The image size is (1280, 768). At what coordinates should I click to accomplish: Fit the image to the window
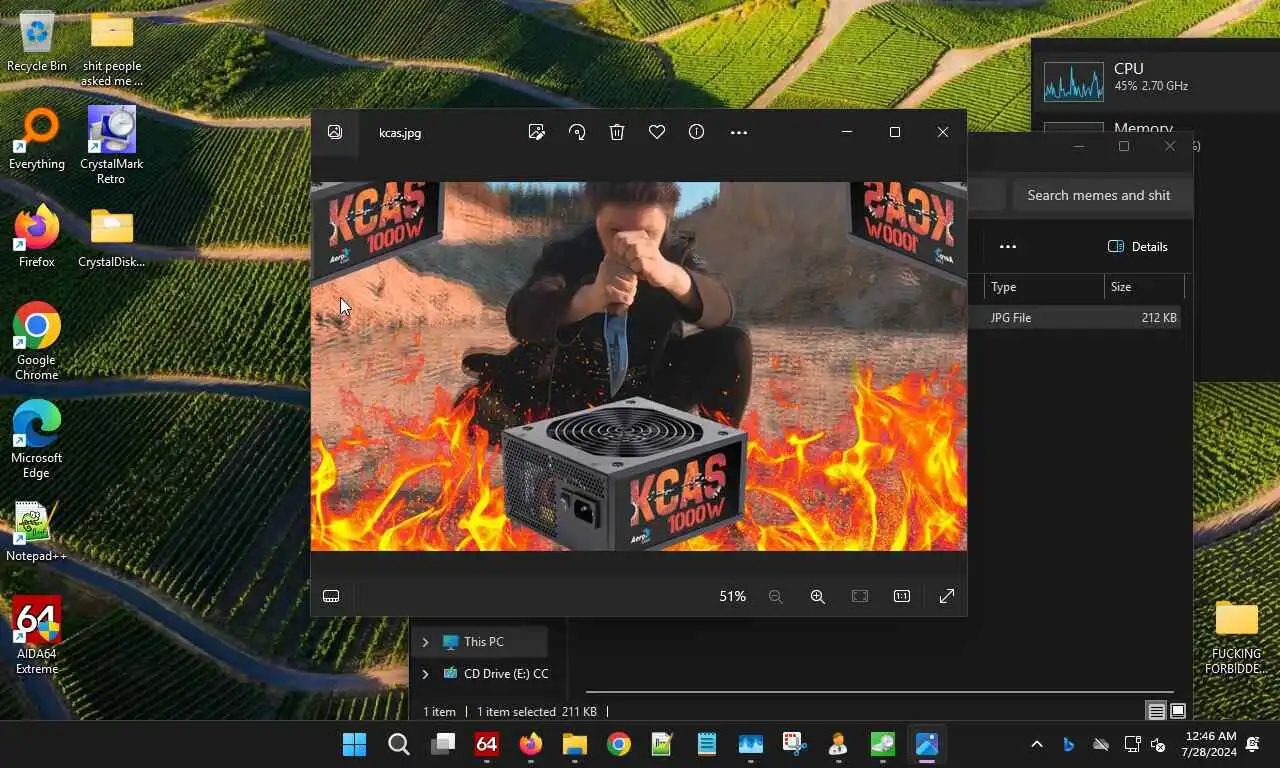point(860,596)
